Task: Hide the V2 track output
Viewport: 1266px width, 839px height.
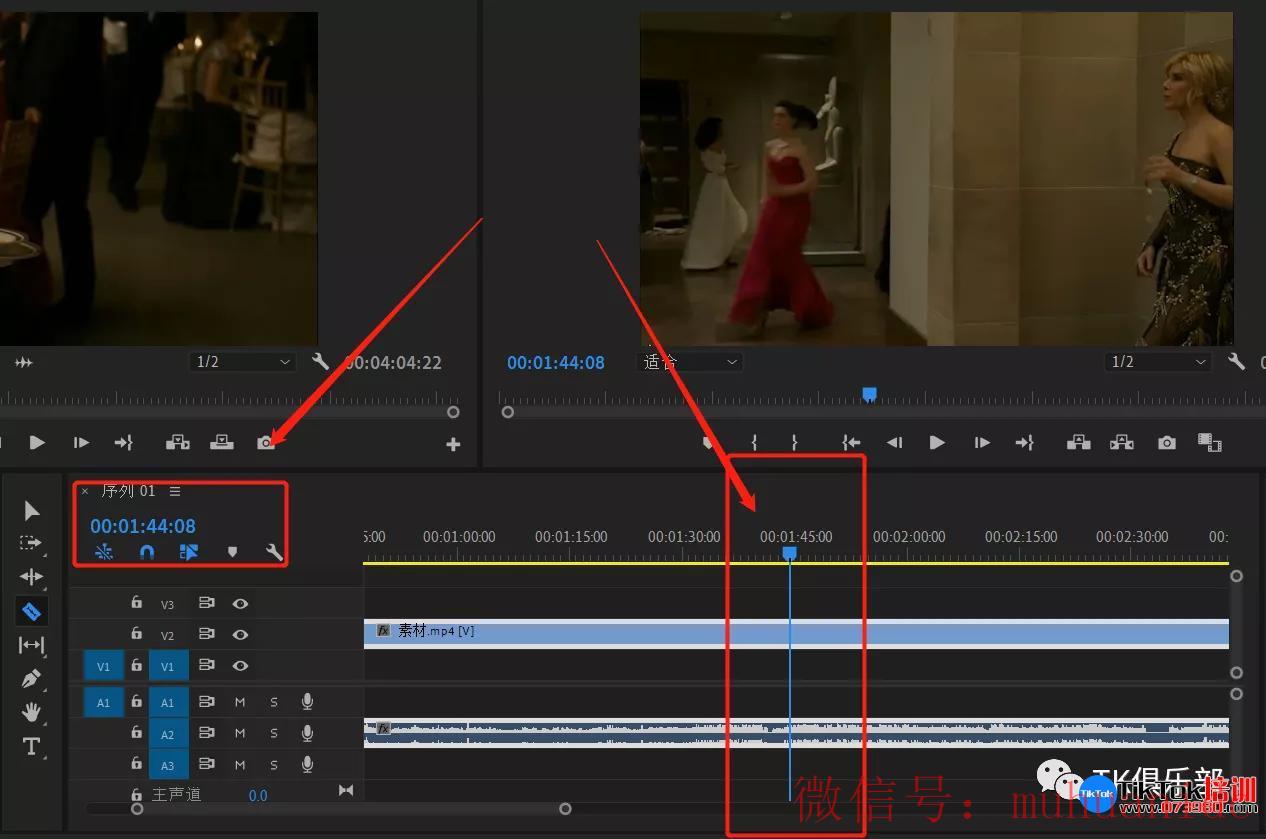Action: click(240, 634)
